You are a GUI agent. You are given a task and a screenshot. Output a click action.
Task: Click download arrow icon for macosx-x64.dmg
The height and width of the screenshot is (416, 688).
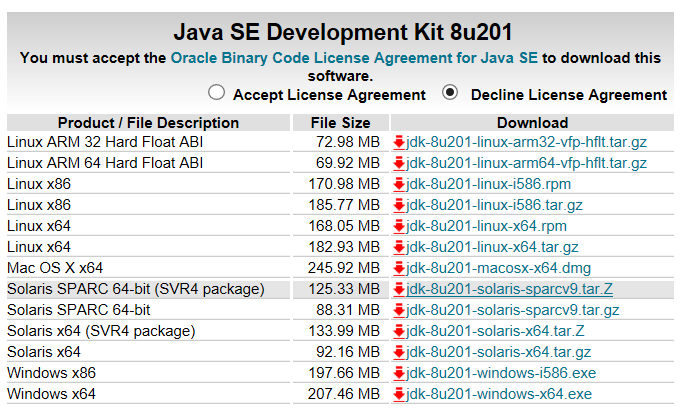pos(399,268)
